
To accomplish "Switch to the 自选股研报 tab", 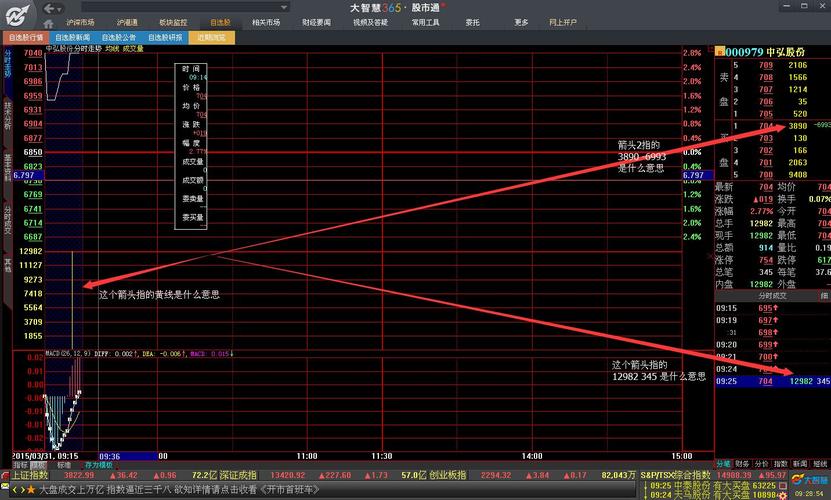I will pos(165,38).
